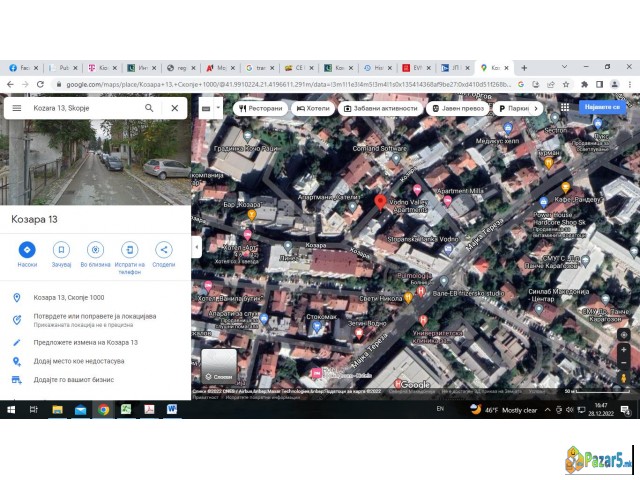The height and width of the screenshot is (480, 640).
Task: Share location using Сподели icon
Action: click(x=163, y=250)
